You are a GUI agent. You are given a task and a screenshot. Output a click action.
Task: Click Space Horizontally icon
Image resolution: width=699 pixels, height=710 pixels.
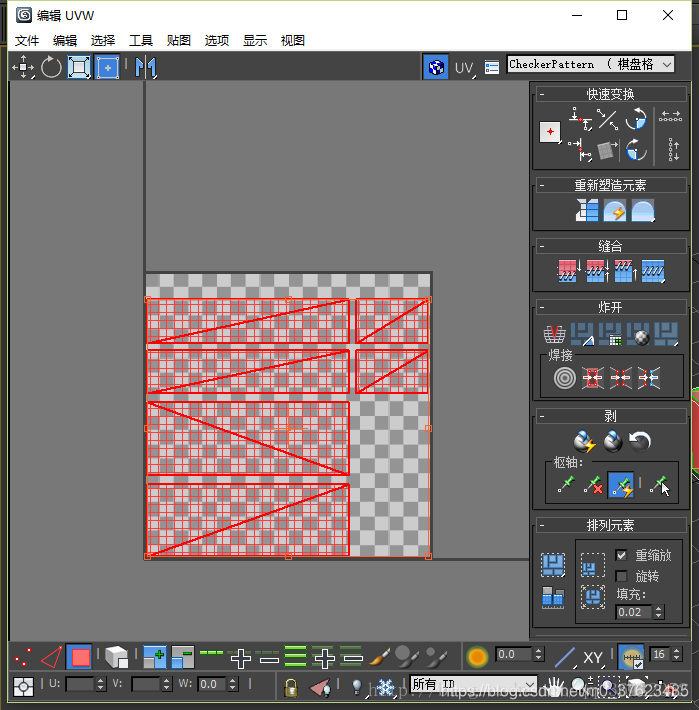tap(670, 117)
